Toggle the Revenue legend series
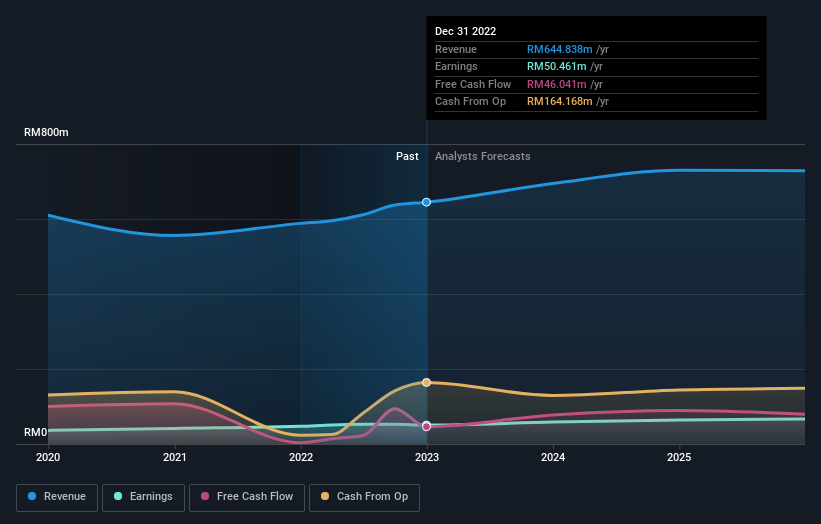This screenshot has height=524, width=821. click(57, 497)
